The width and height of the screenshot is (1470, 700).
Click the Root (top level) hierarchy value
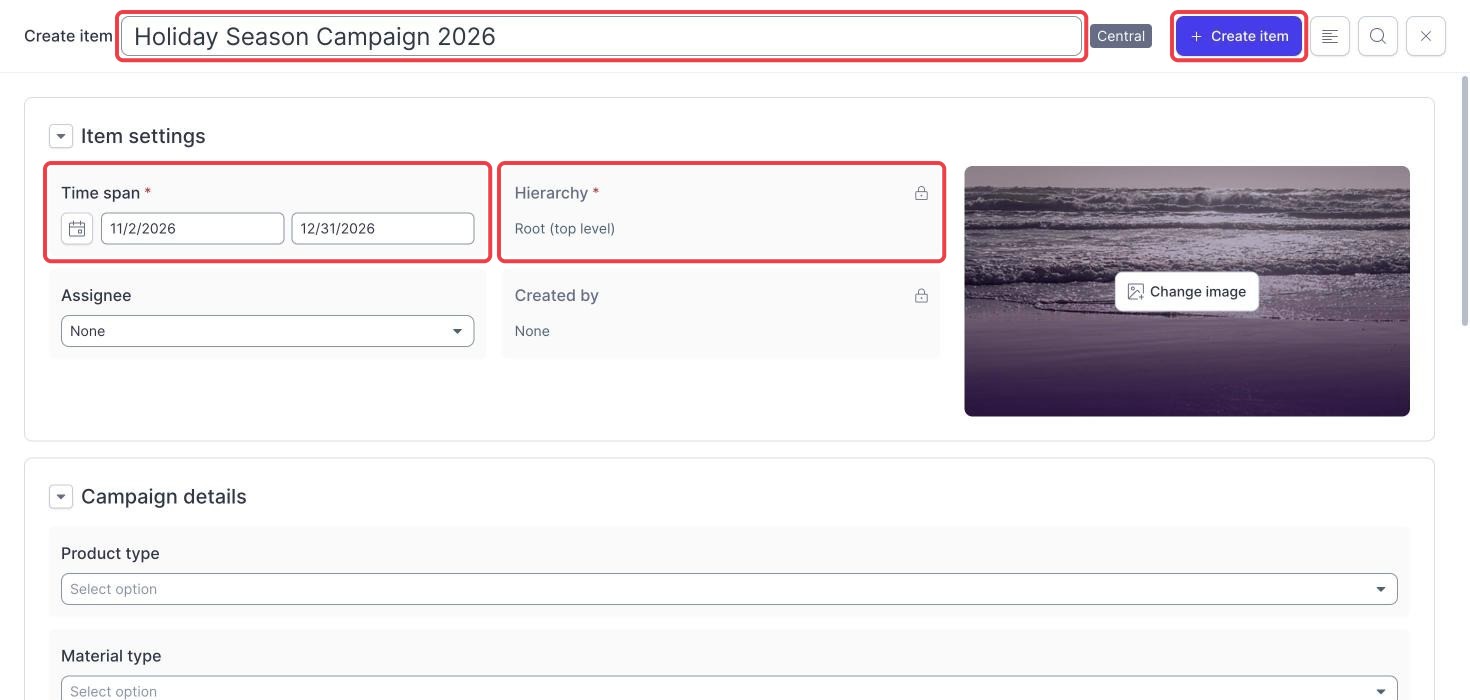tap(565, 228)
